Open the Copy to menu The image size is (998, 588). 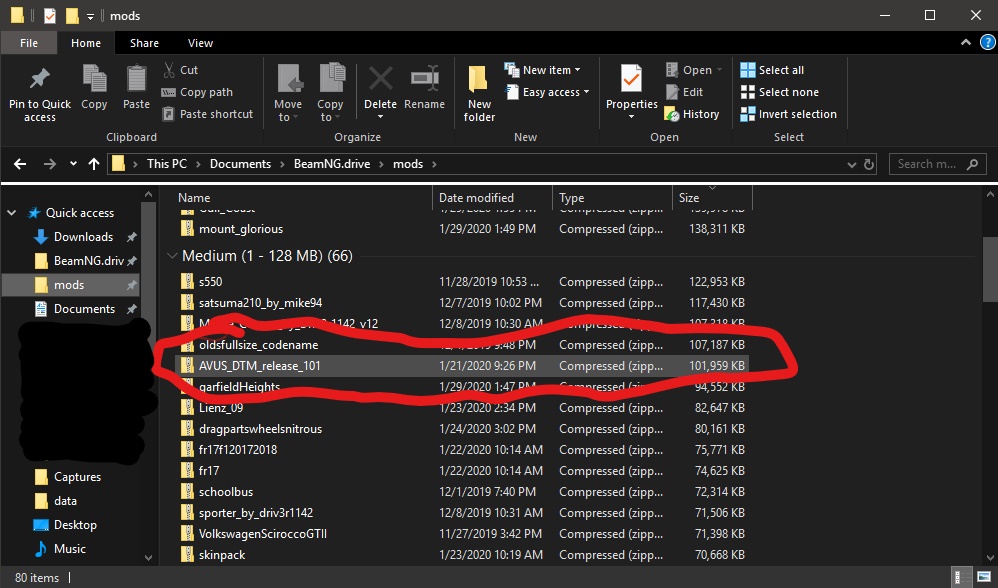pos(330,93)
